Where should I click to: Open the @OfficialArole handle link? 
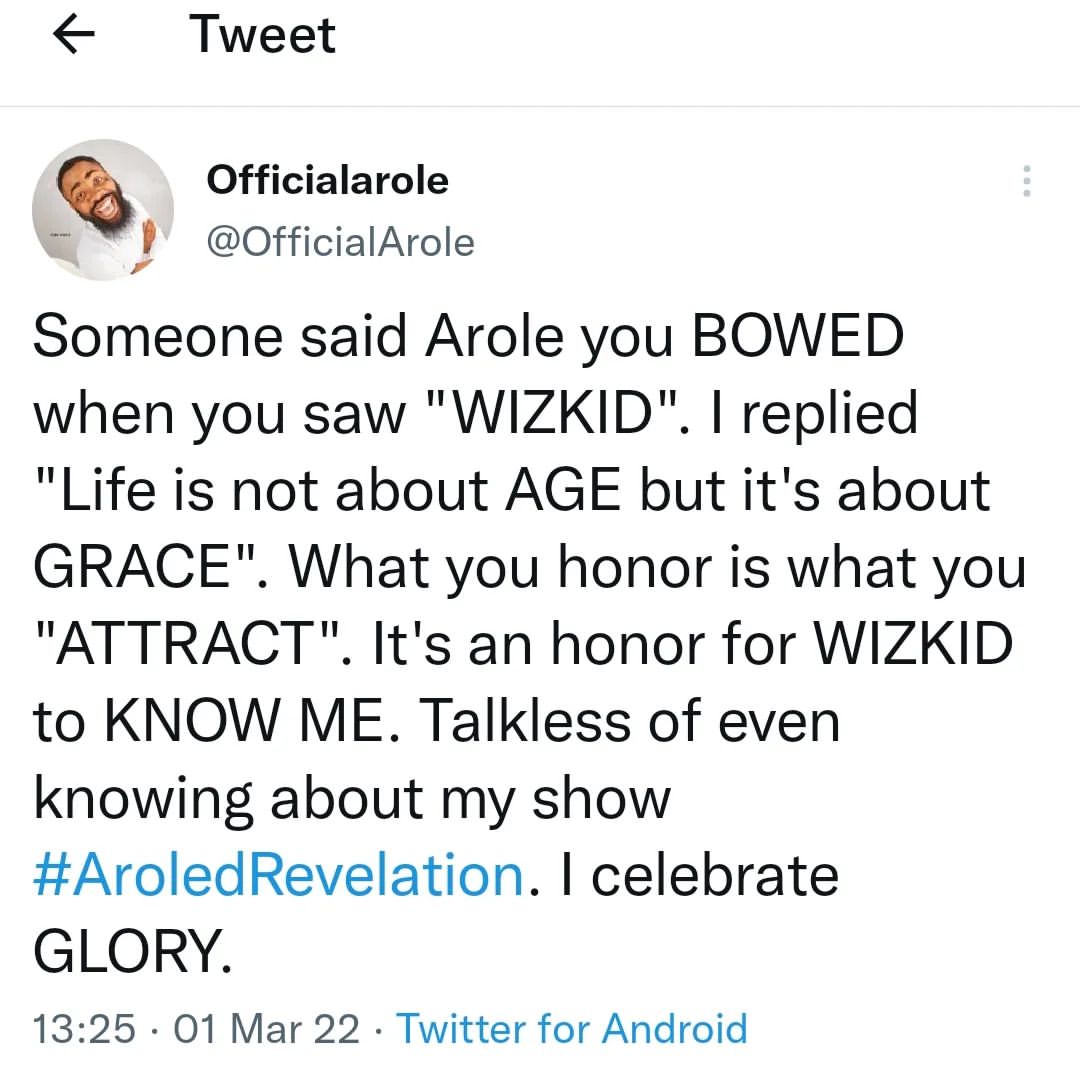340,242
